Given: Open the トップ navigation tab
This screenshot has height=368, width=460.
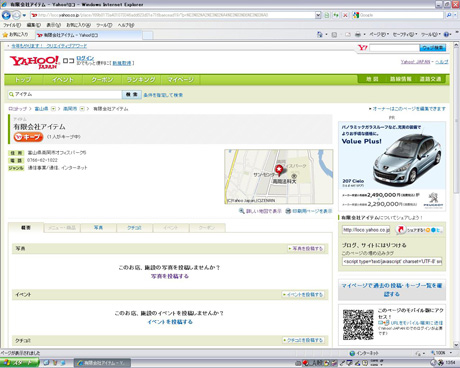Looking at the screenshot, I should pyautogui.click(x=23, y=80).
